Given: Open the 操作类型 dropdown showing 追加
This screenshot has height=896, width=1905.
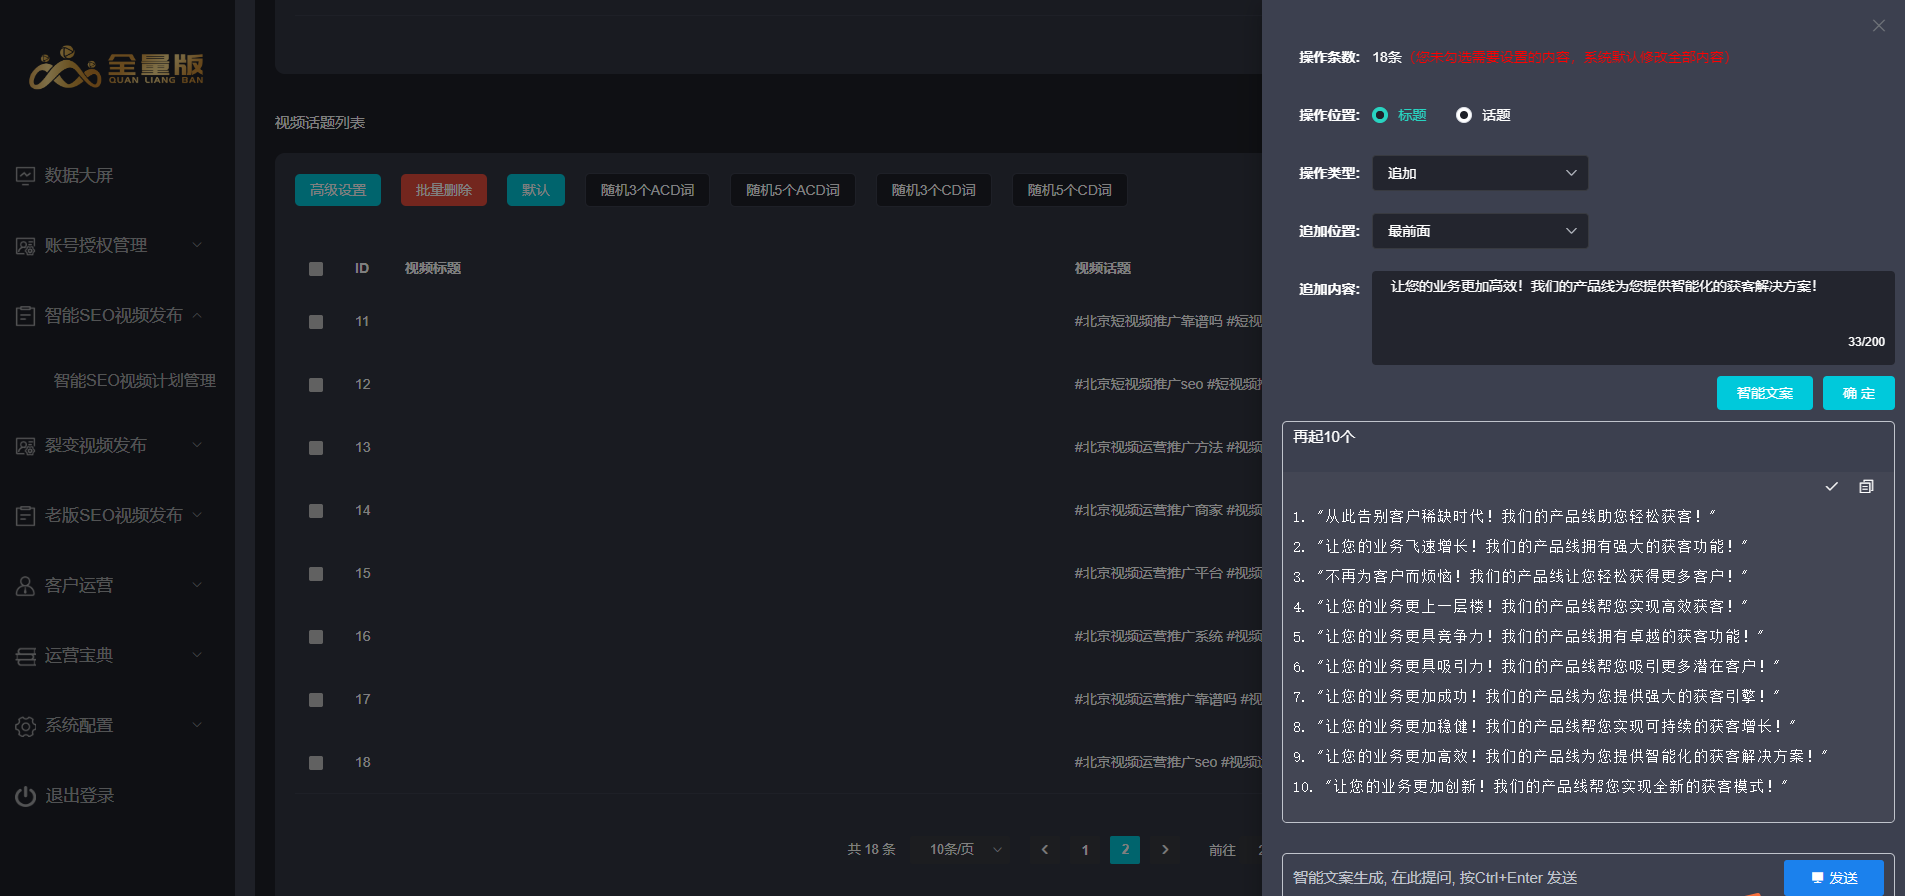Looking at the screenshot, I should pyautogui.click(x=1480, y=173).
